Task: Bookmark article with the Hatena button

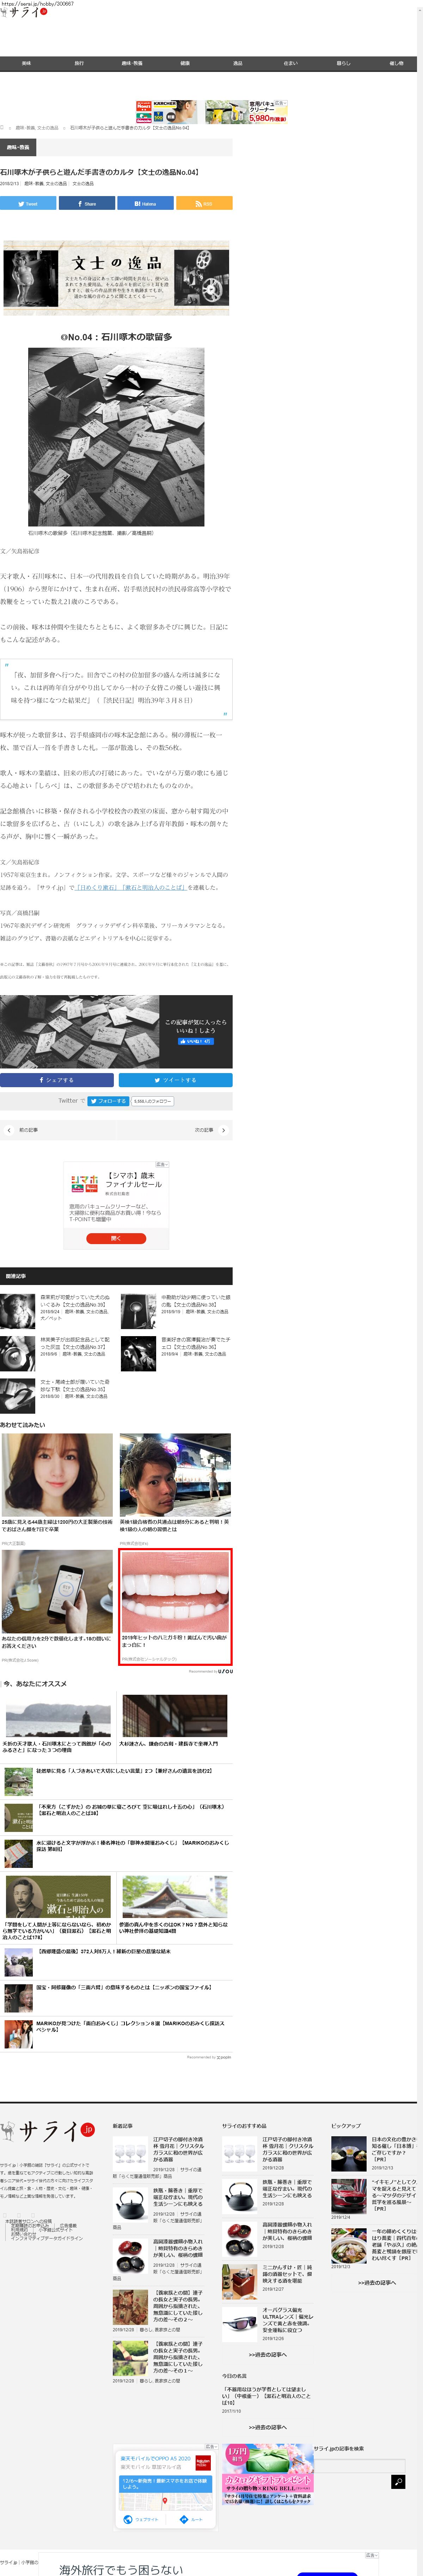Action: click(145, 203)
